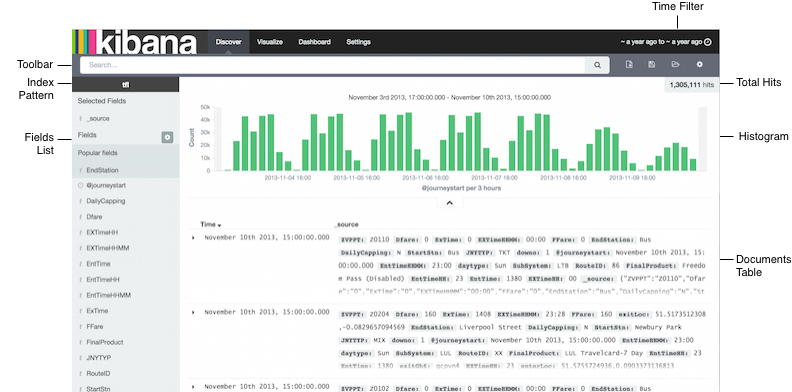Expand the second document row arrow
This screenshot has width=792, height=392.
tap(193, 313)
